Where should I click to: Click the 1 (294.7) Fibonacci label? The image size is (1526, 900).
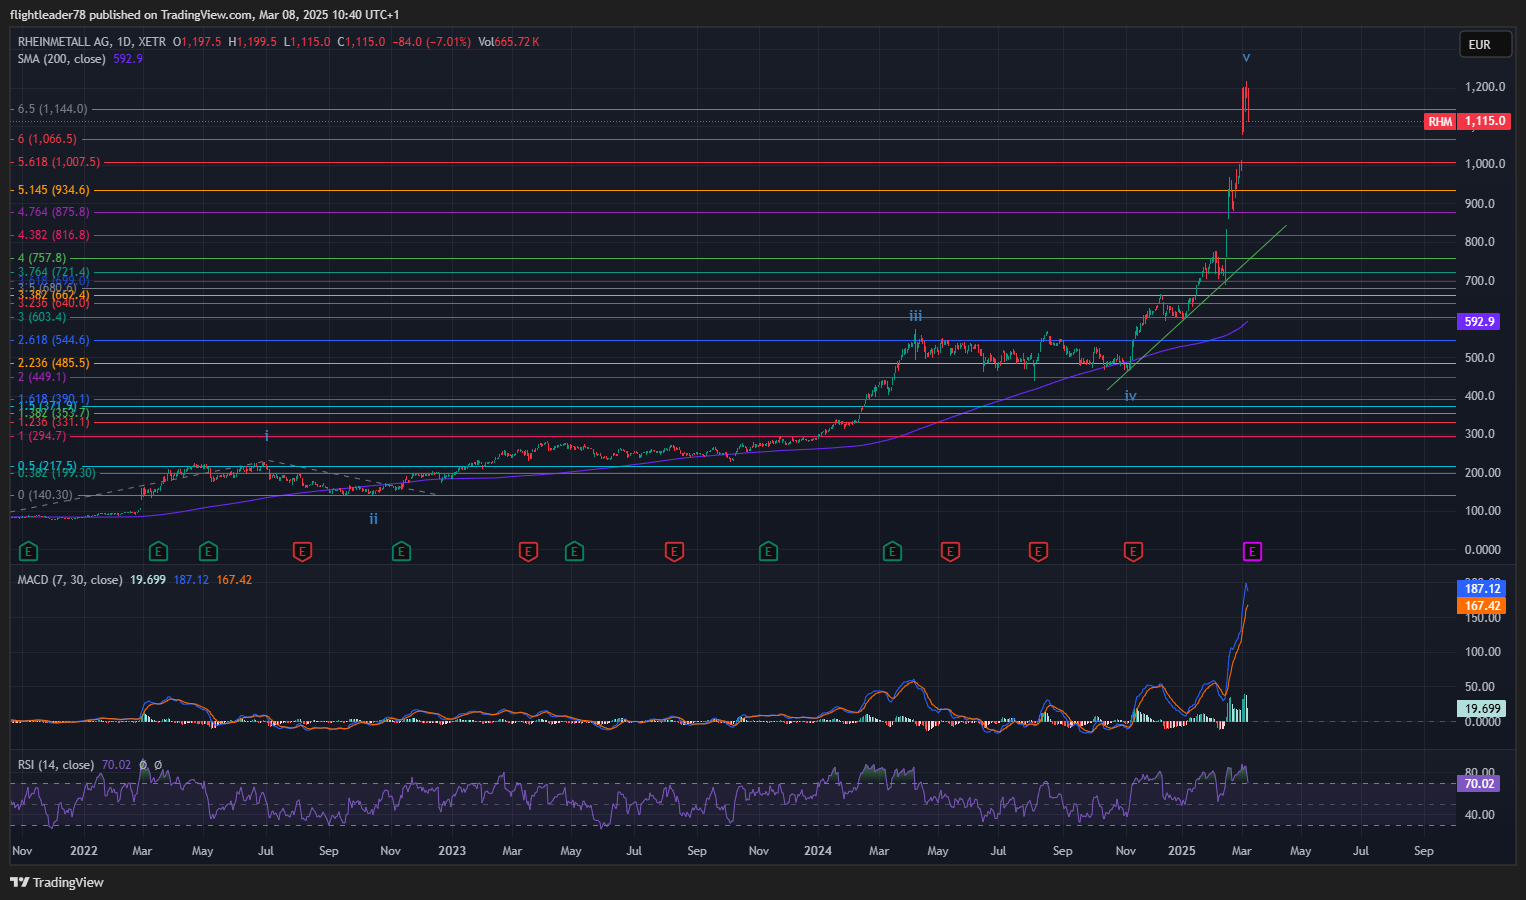click(x=42, y=436)
